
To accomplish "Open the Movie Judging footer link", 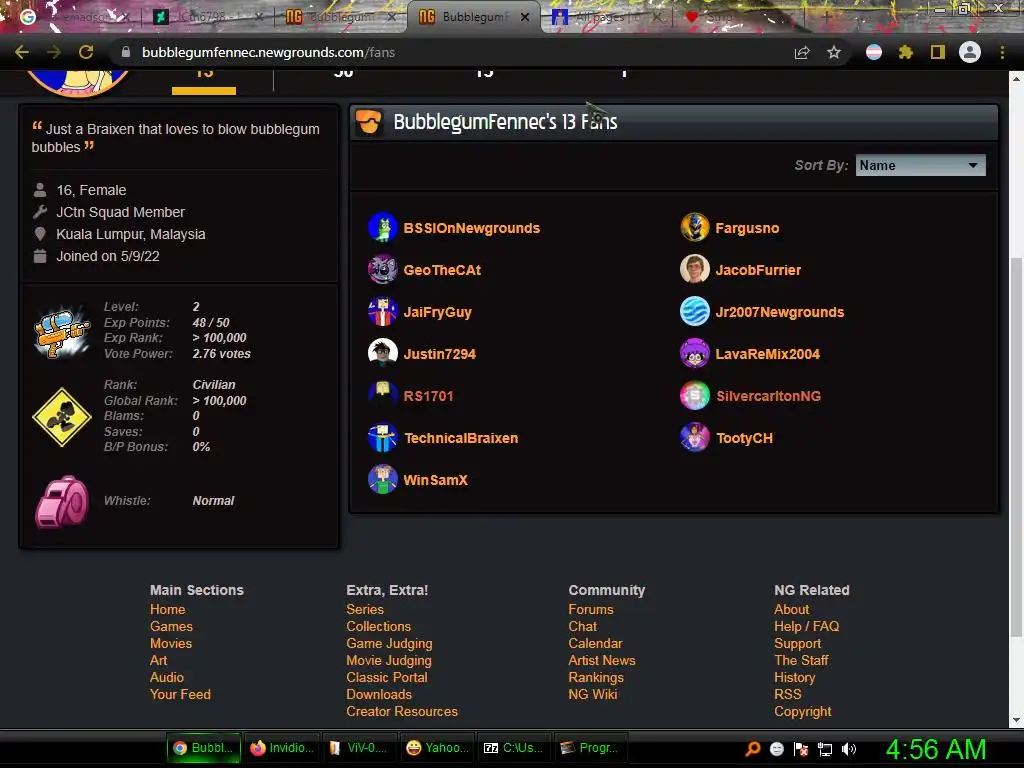I will 389,660.
